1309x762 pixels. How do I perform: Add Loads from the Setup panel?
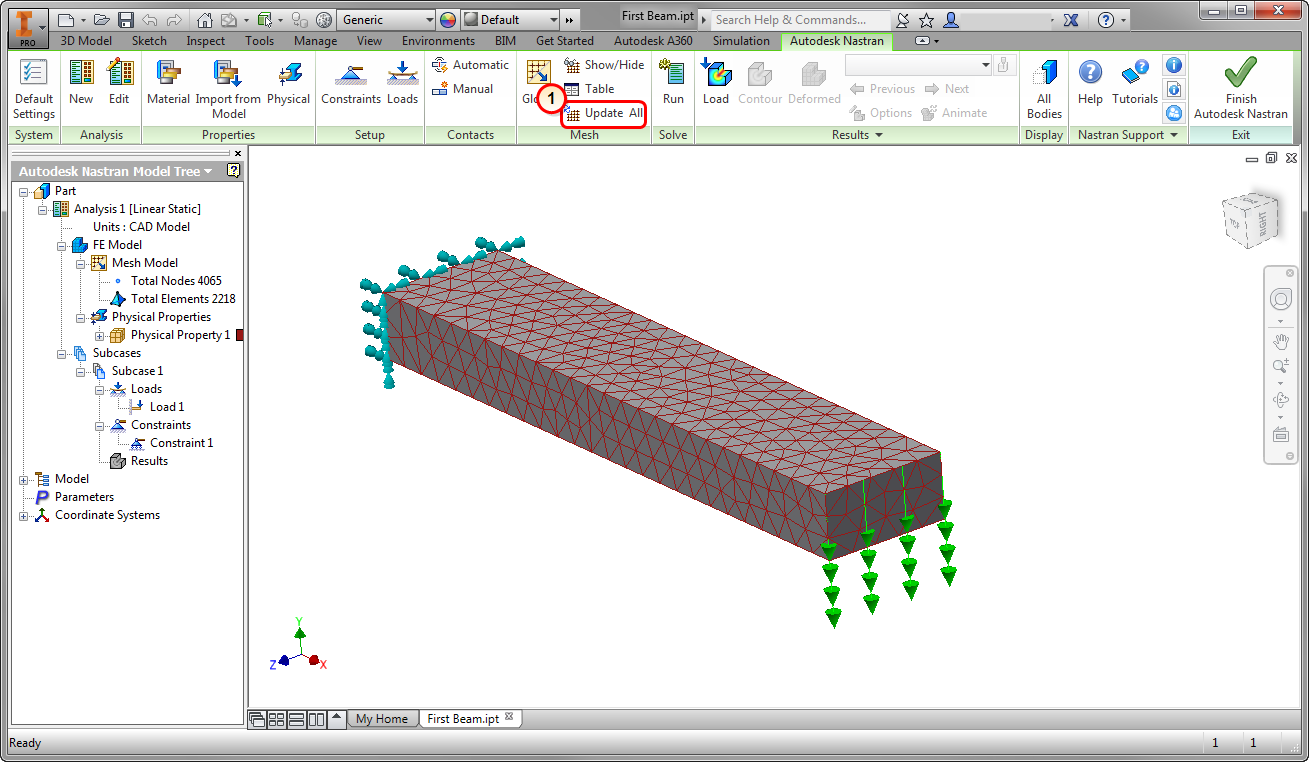pyautogui.click(x=402, y=82)
